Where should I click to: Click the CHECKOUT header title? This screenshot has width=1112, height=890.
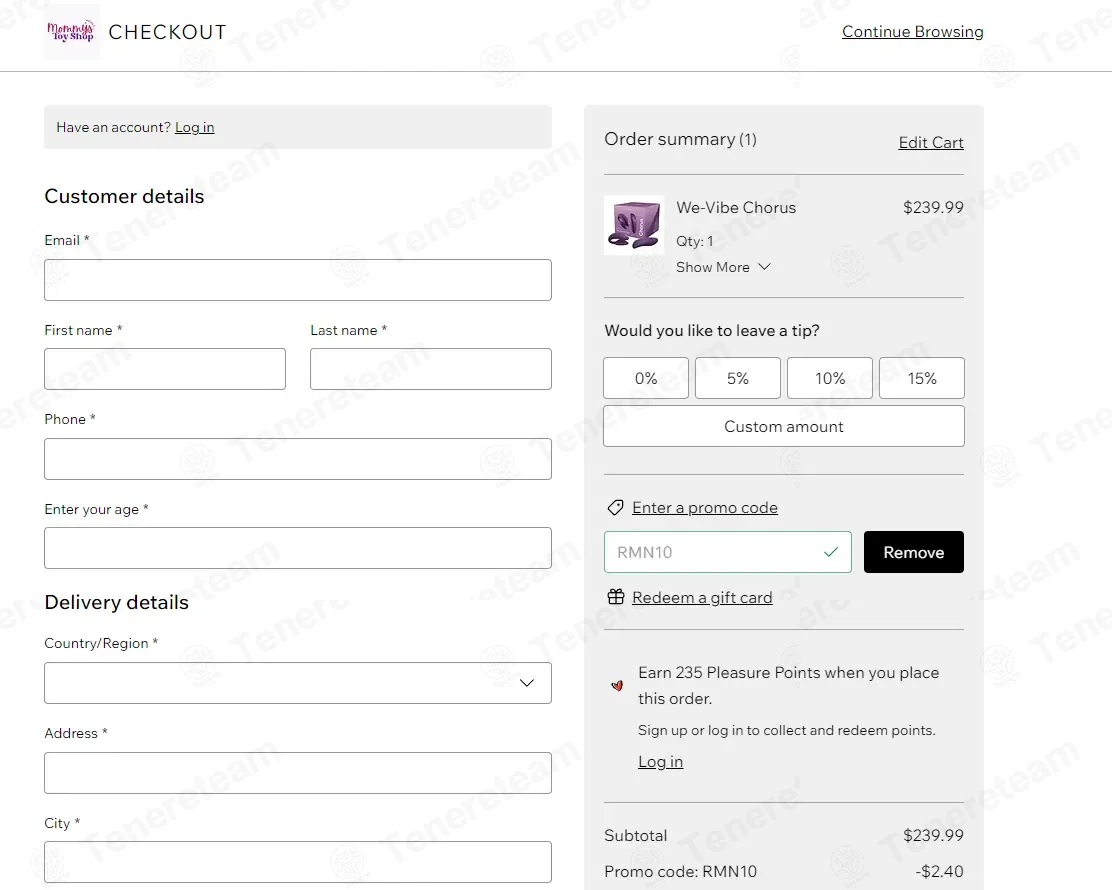[x=167, y=33]
